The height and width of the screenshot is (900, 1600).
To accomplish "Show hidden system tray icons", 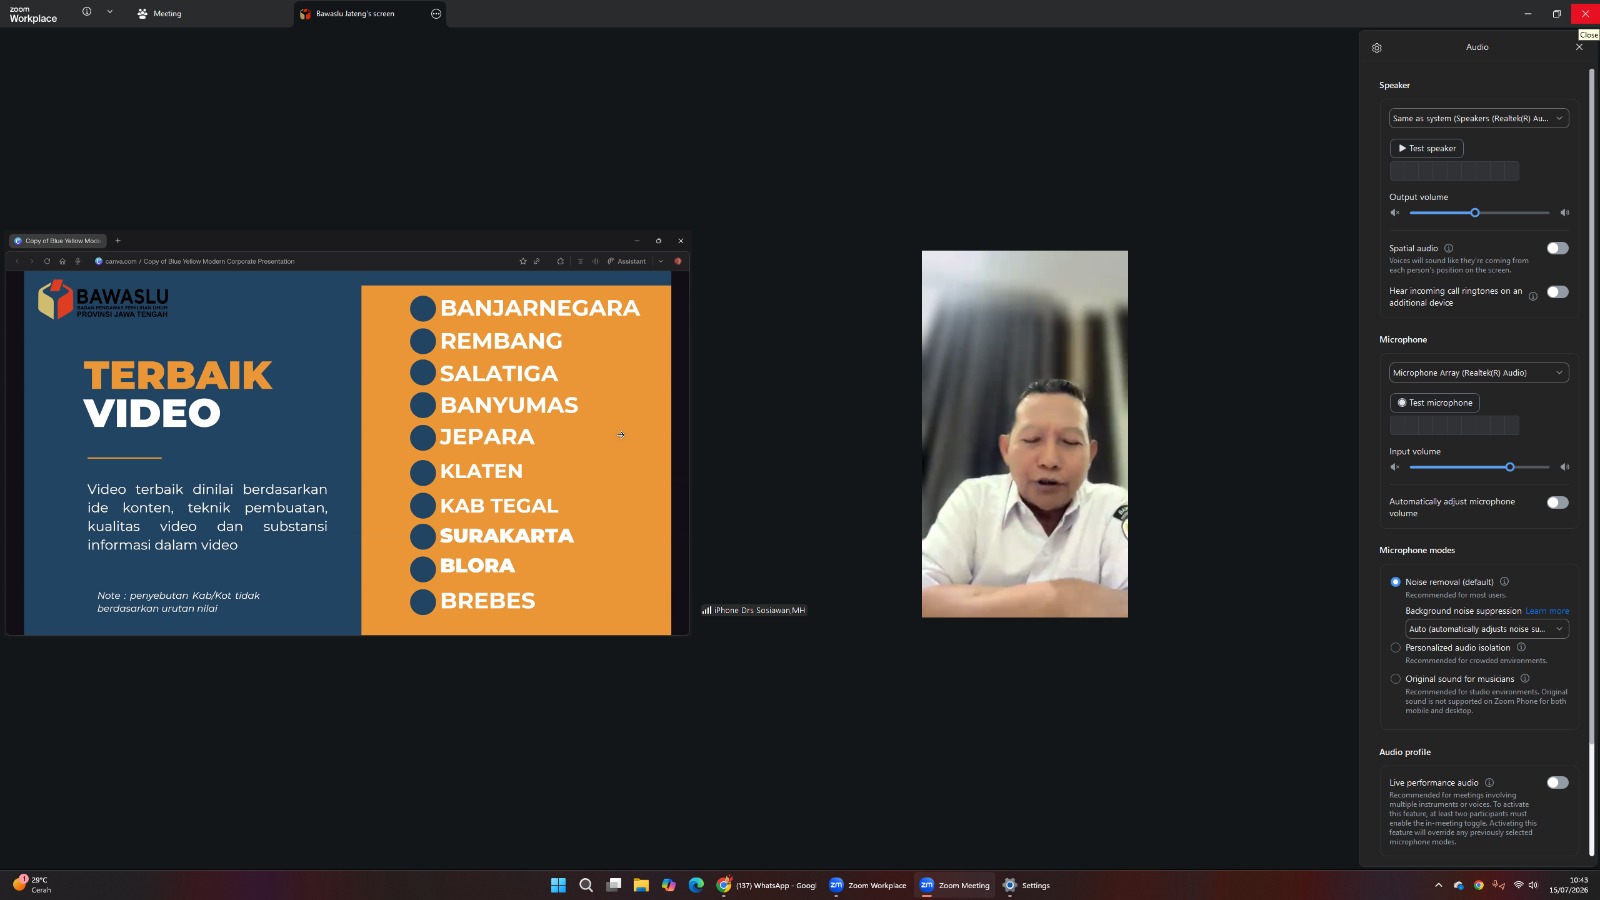I will pyautogui.click(x=1439, y=885).
